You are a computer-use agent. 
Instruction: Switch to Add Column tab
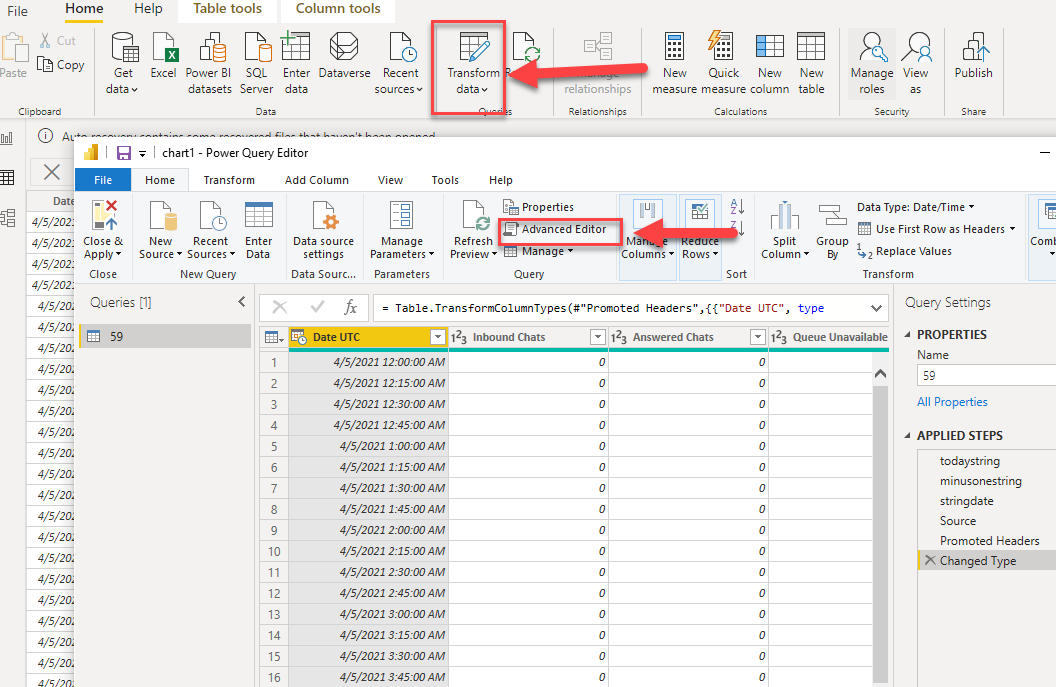pos(317,180)
